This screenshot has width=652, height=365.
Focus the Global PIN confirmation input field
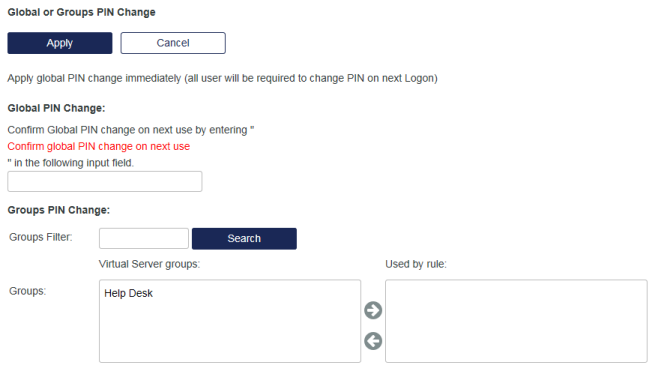(x=105, y=181)
